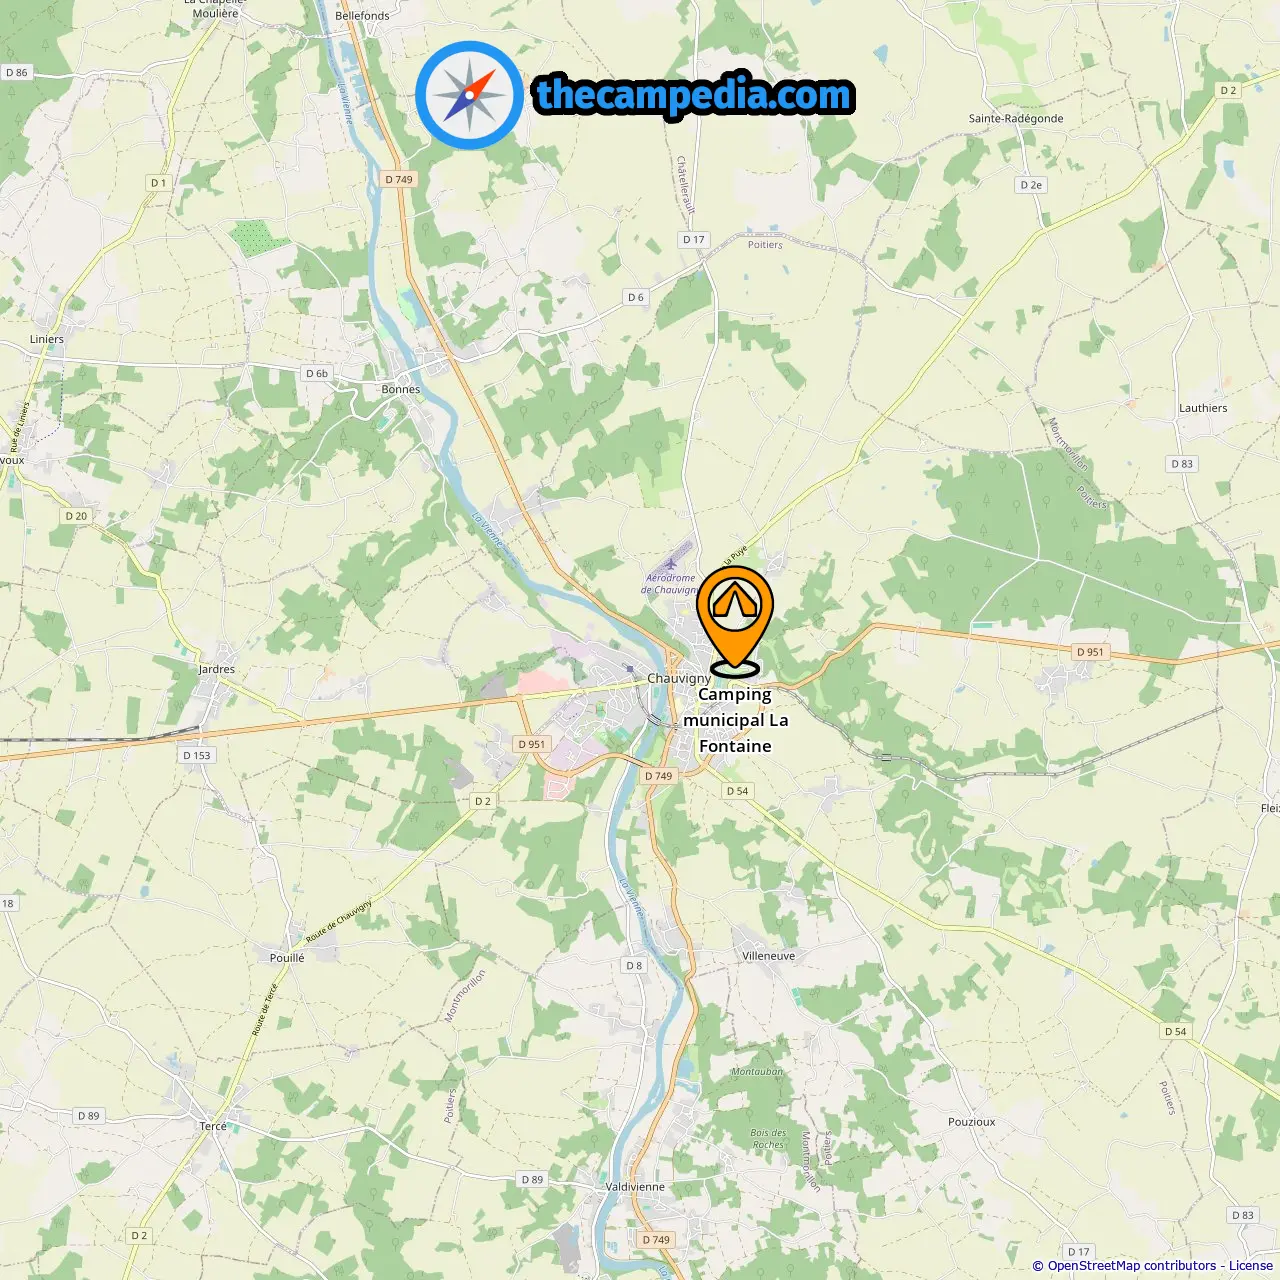Select the Bonnes village label
This screenshot has width=1280, height=1280.
coord(401,390)
